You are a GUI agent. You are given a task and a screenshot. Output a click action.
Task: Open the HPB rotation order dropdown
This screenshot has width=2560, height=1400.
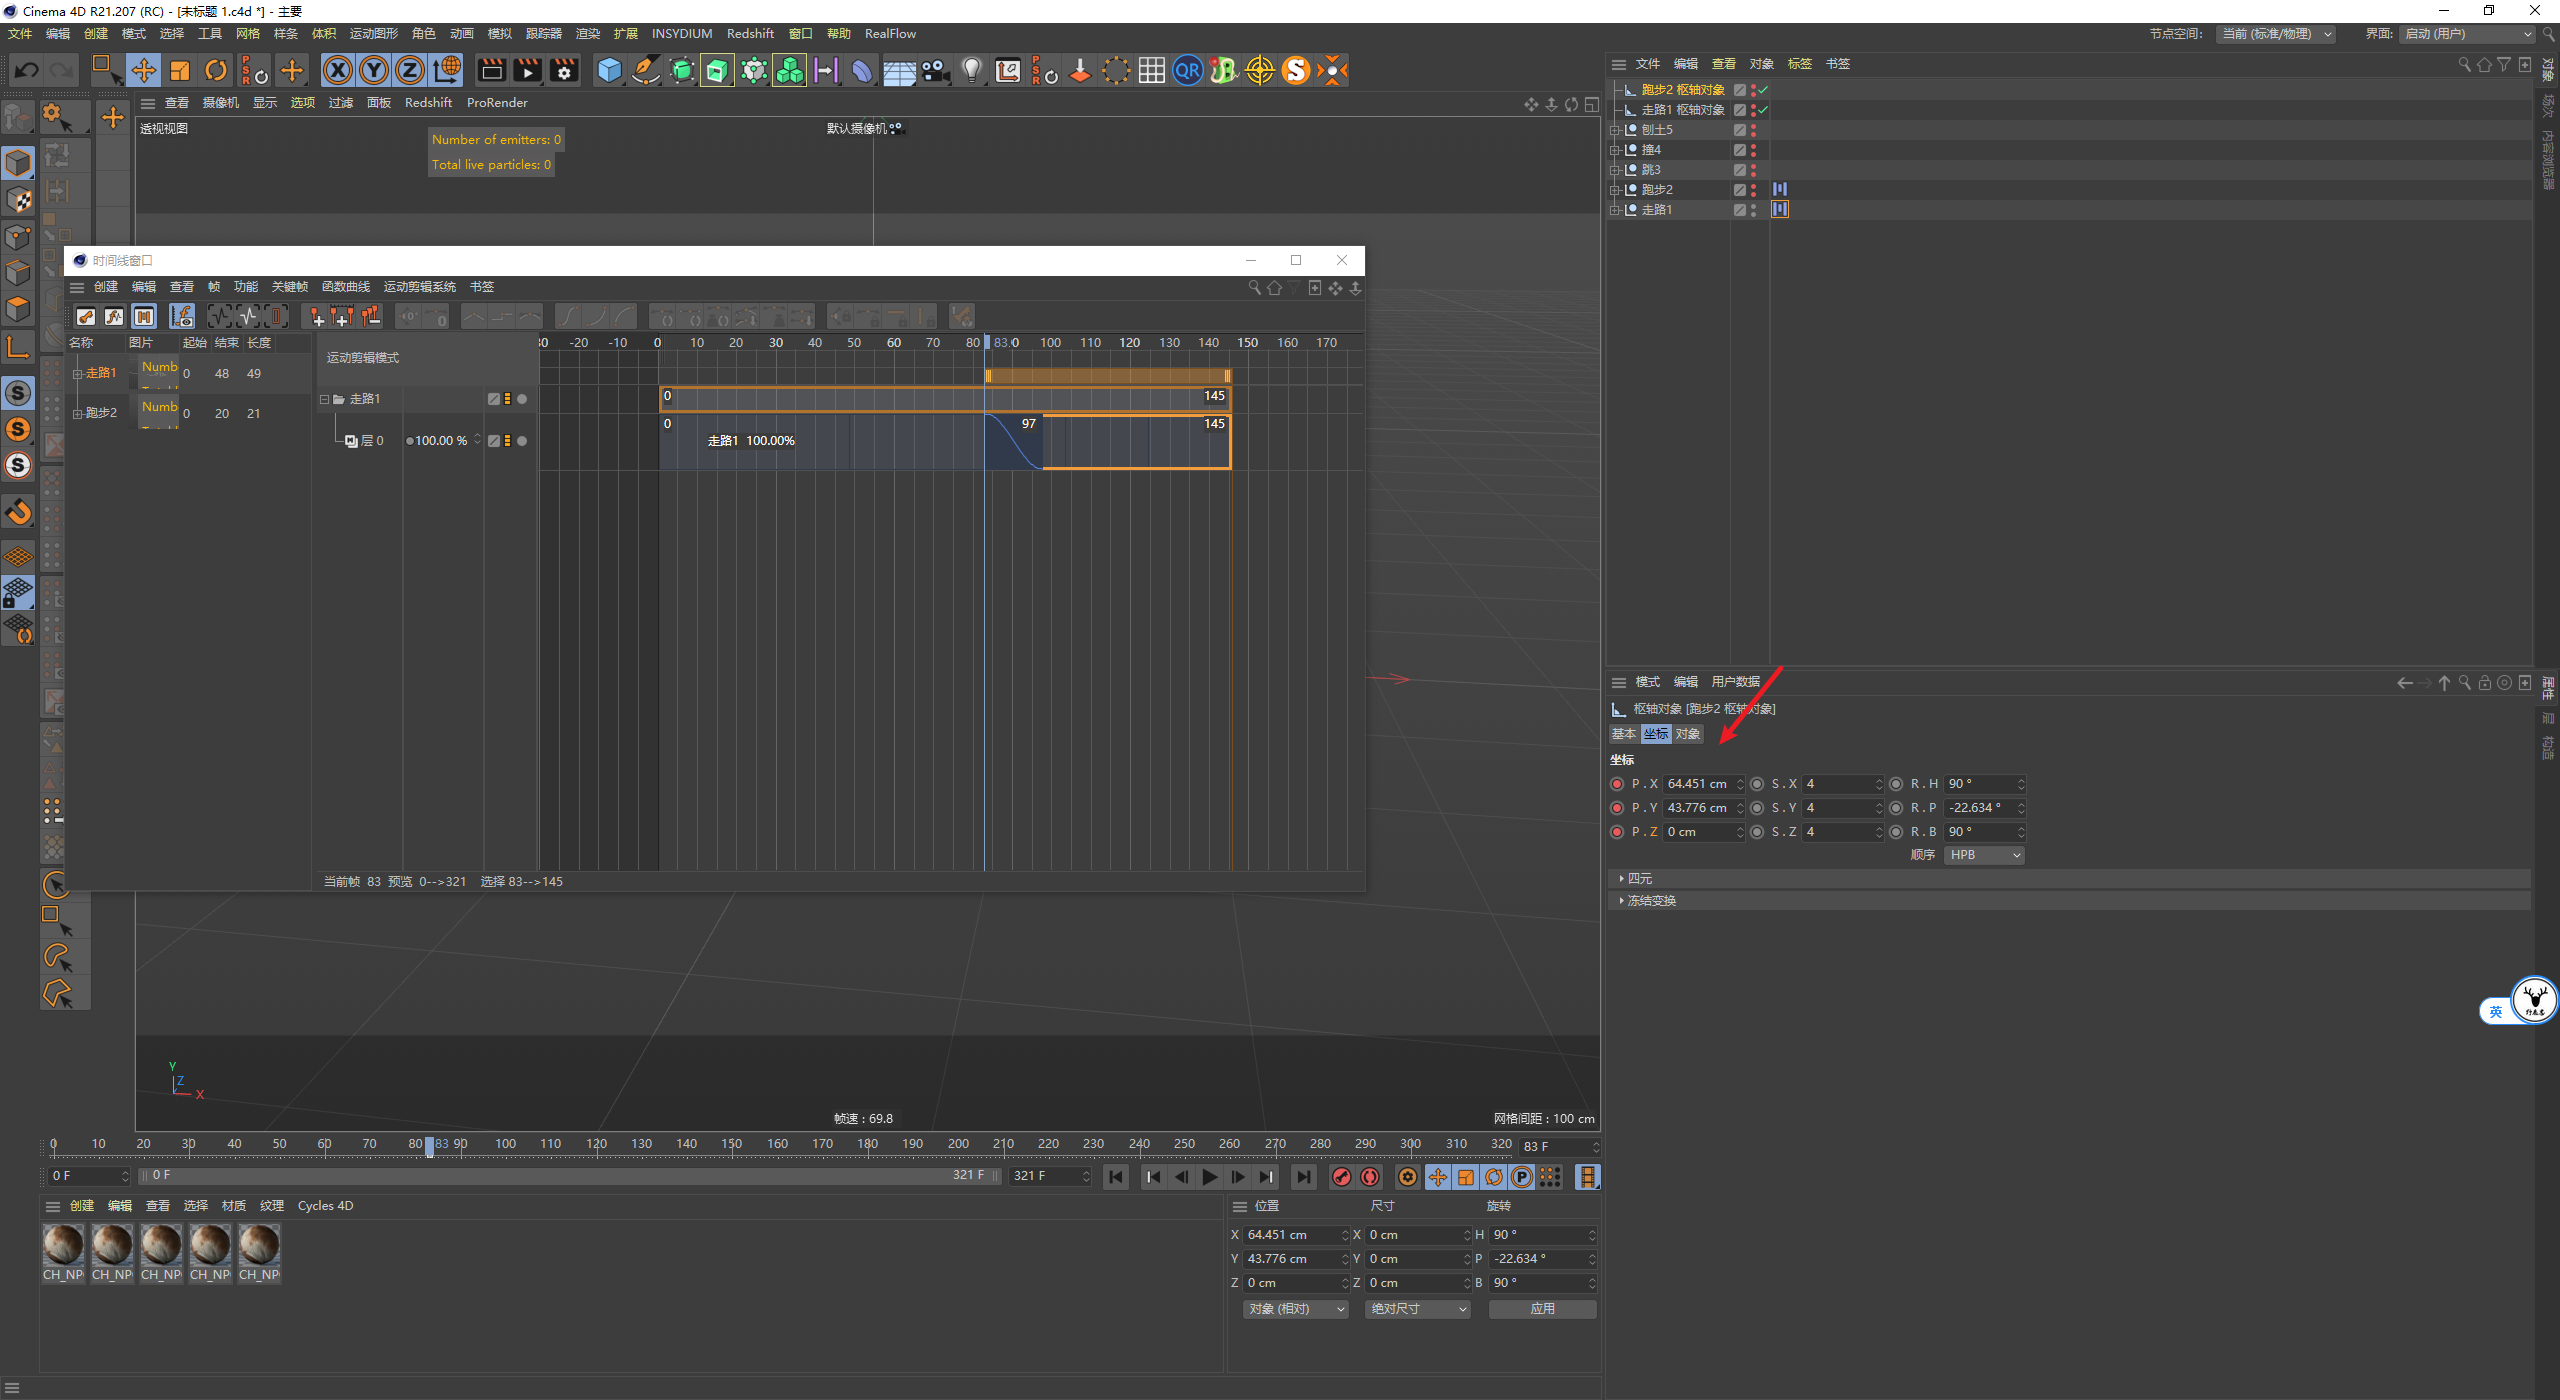tap(1984, 855)
